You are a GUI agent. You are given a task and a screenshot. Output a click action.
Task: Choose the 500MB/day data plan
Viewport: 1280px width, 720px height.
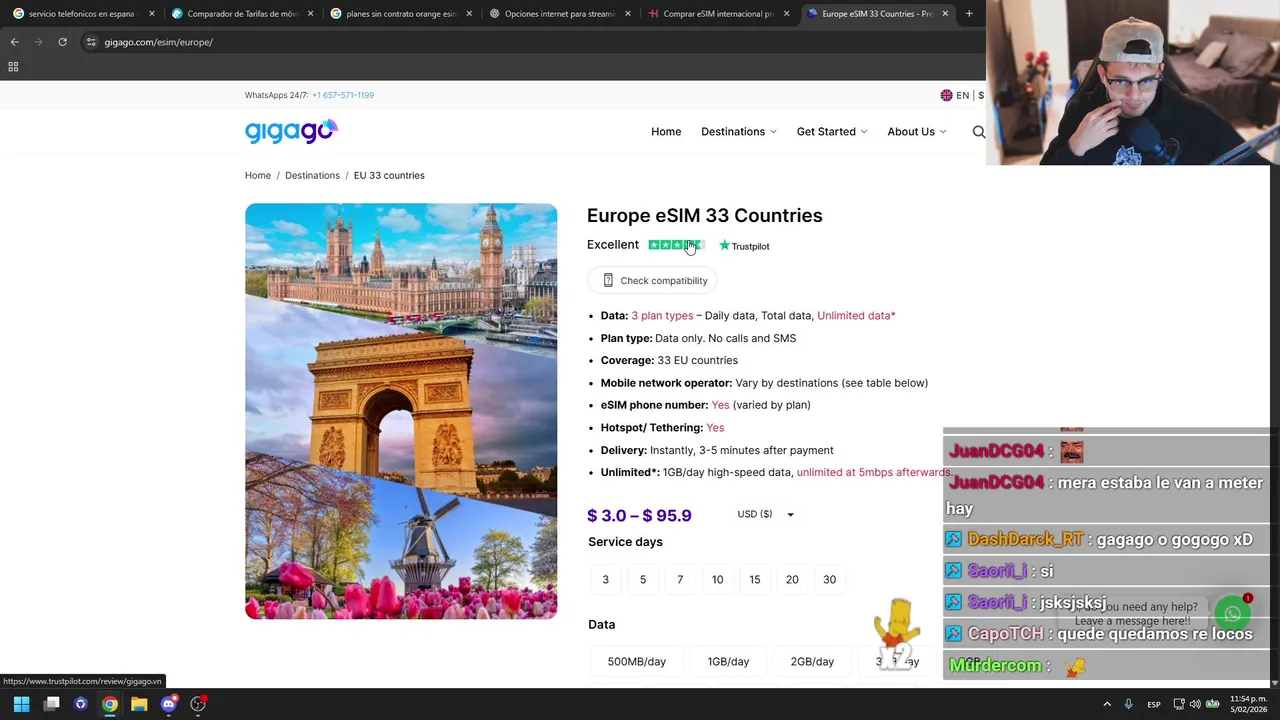click(636, 662)
